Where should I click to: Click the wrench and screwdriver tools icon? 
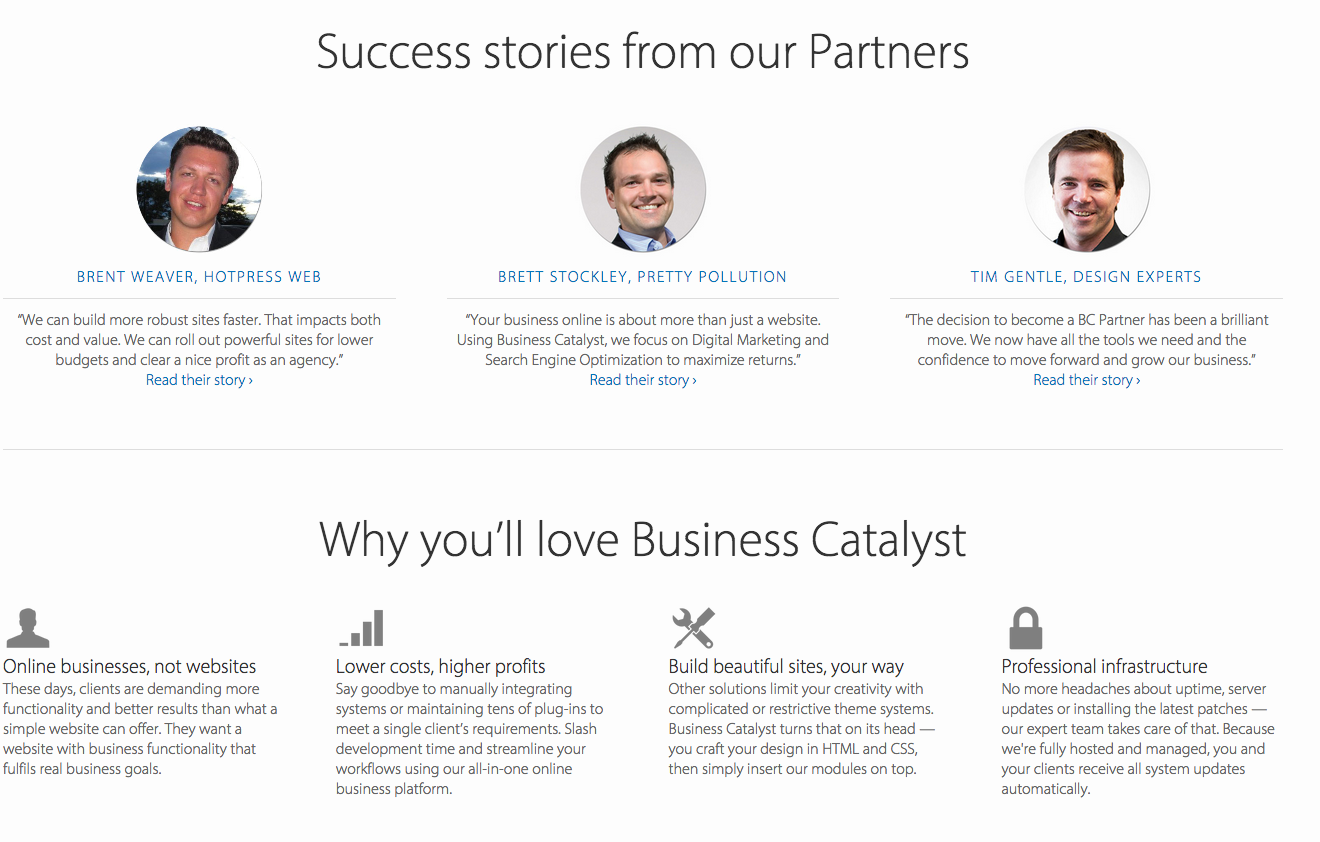[693, 628]
